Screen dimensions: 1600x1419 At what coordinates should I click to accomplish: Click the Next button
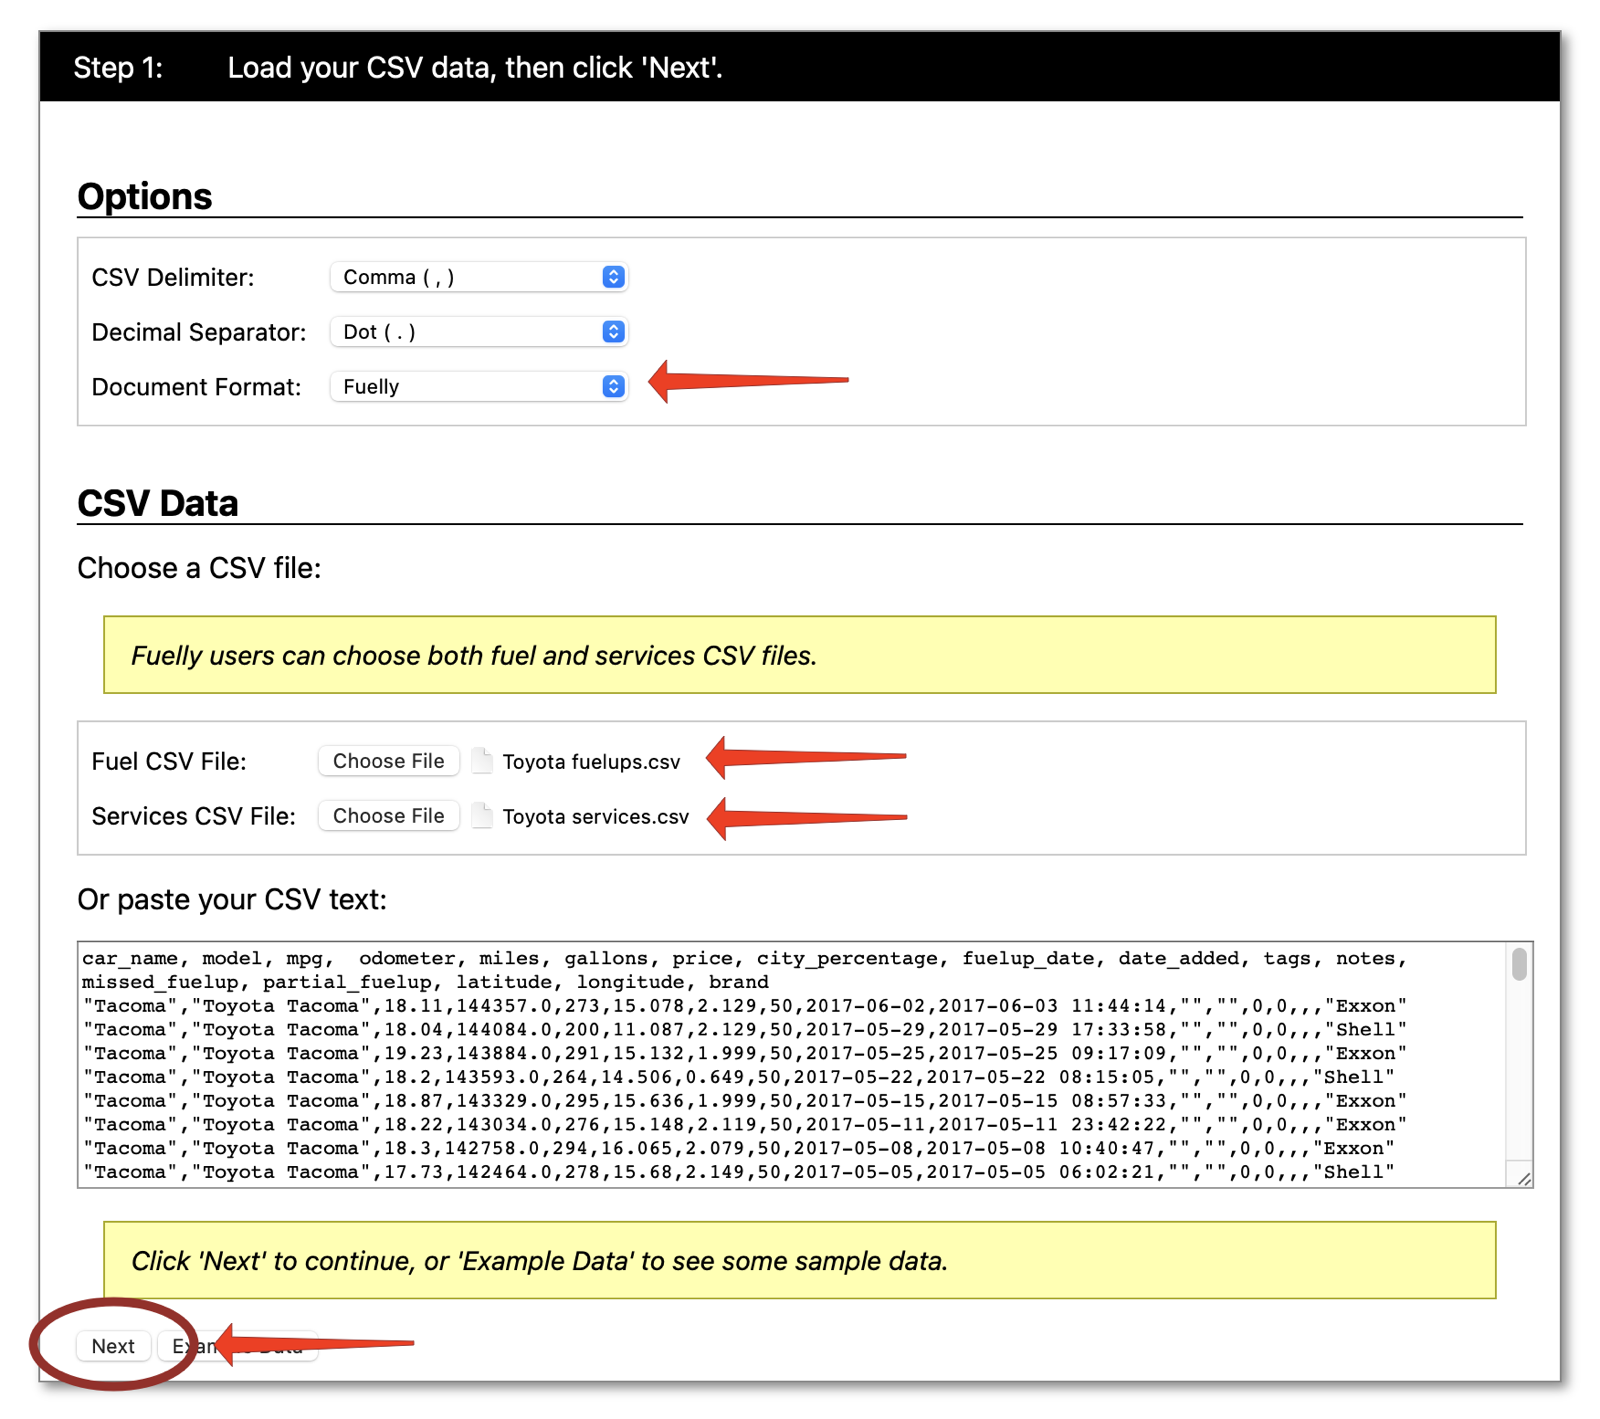113,1346
